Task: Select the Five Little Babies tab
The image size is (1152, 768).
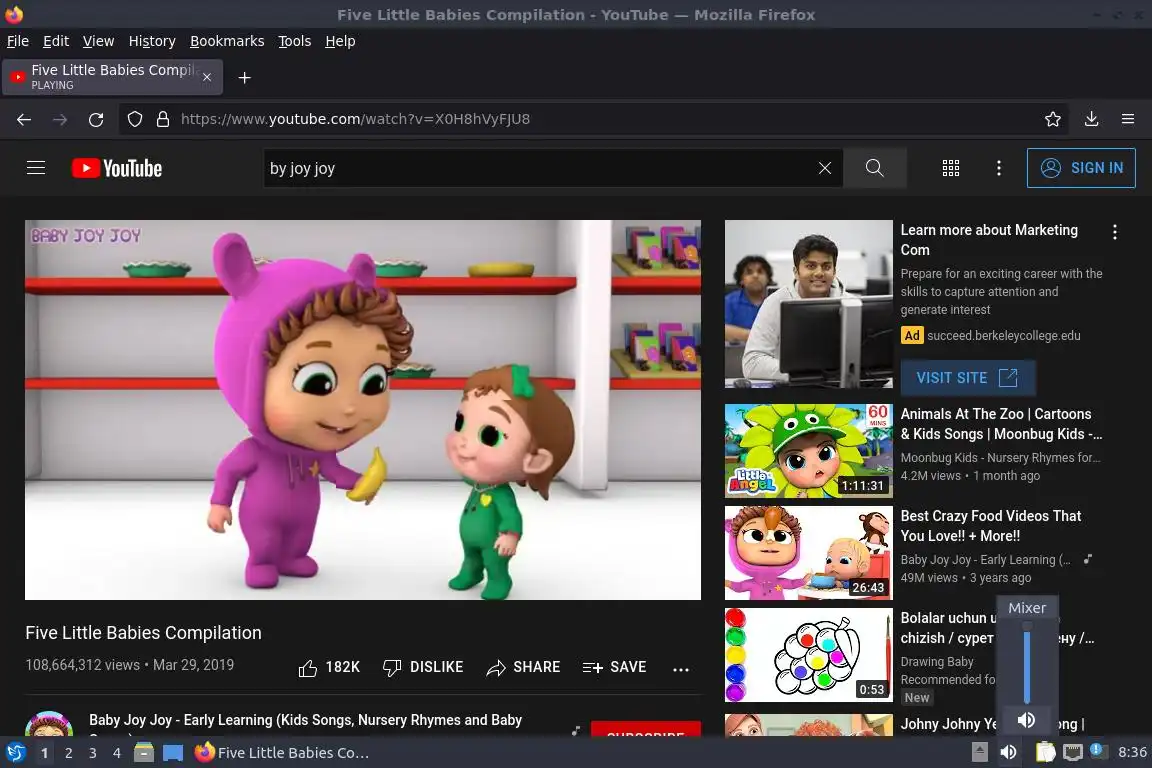Action: point(112,77)
